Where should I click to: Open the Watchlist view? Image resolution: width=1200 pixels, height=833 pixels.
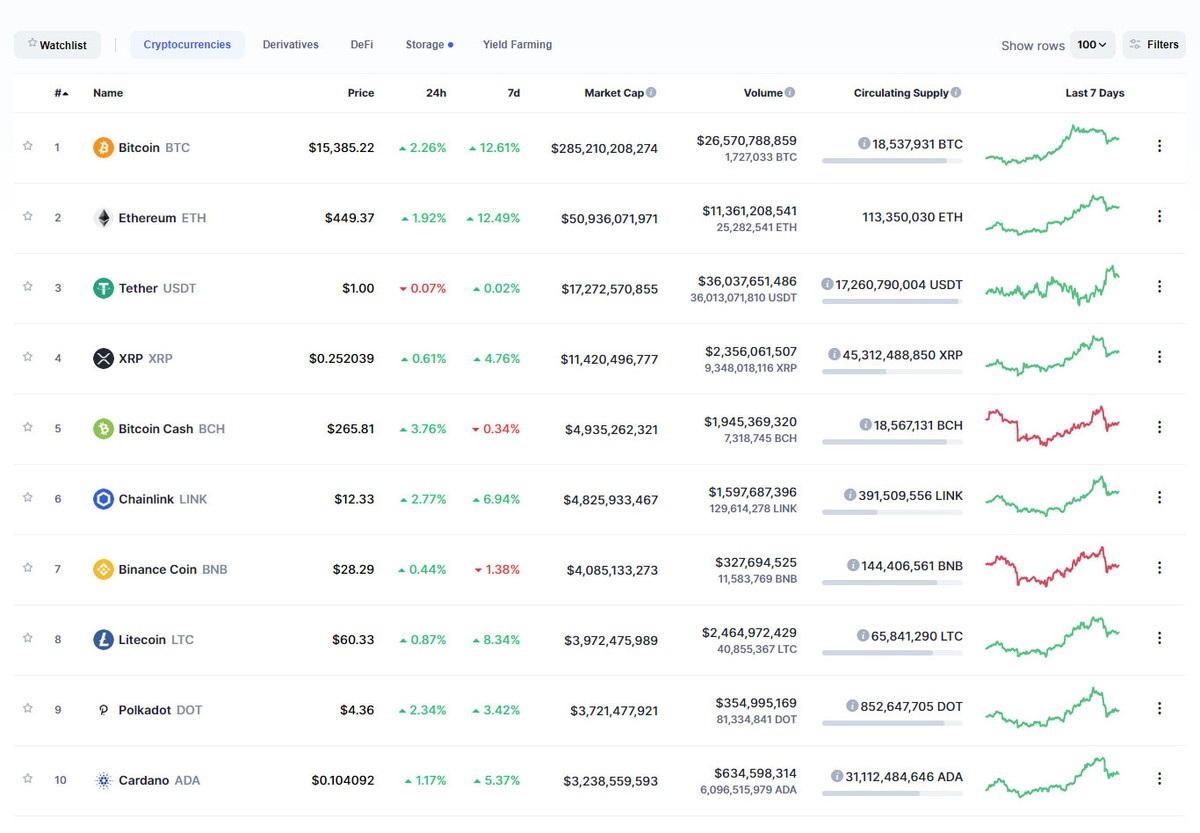point(57,44)
